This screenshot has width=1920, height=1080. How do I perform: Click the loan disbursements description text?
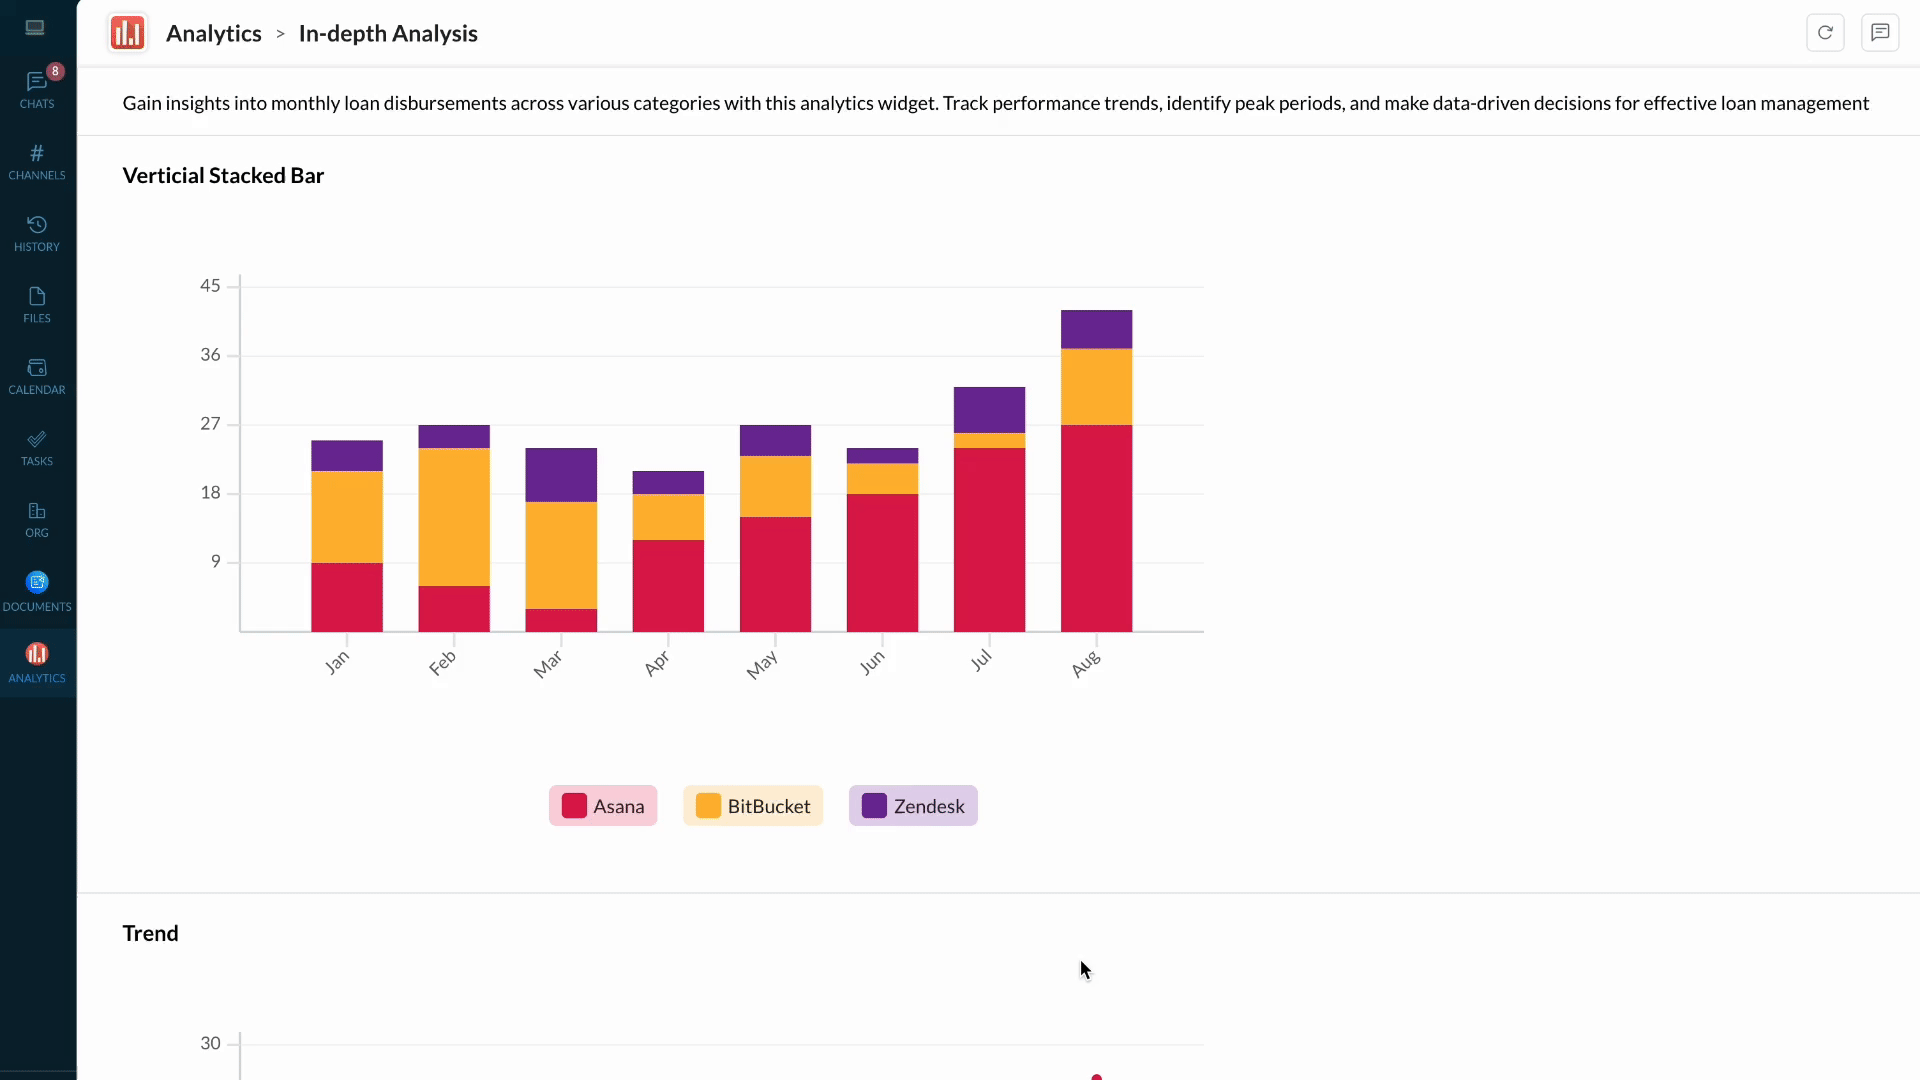point(995,103)
